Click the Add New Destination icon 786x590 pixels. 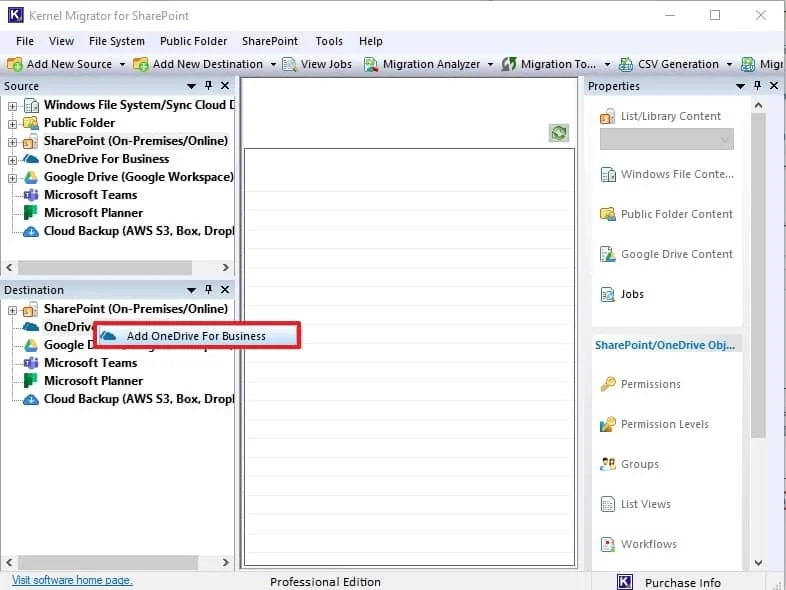(x=140, y=64)
